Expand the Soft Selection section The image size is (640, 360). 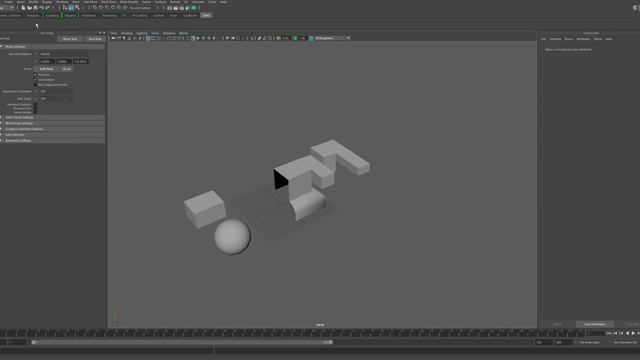click(x=53, y=135)
